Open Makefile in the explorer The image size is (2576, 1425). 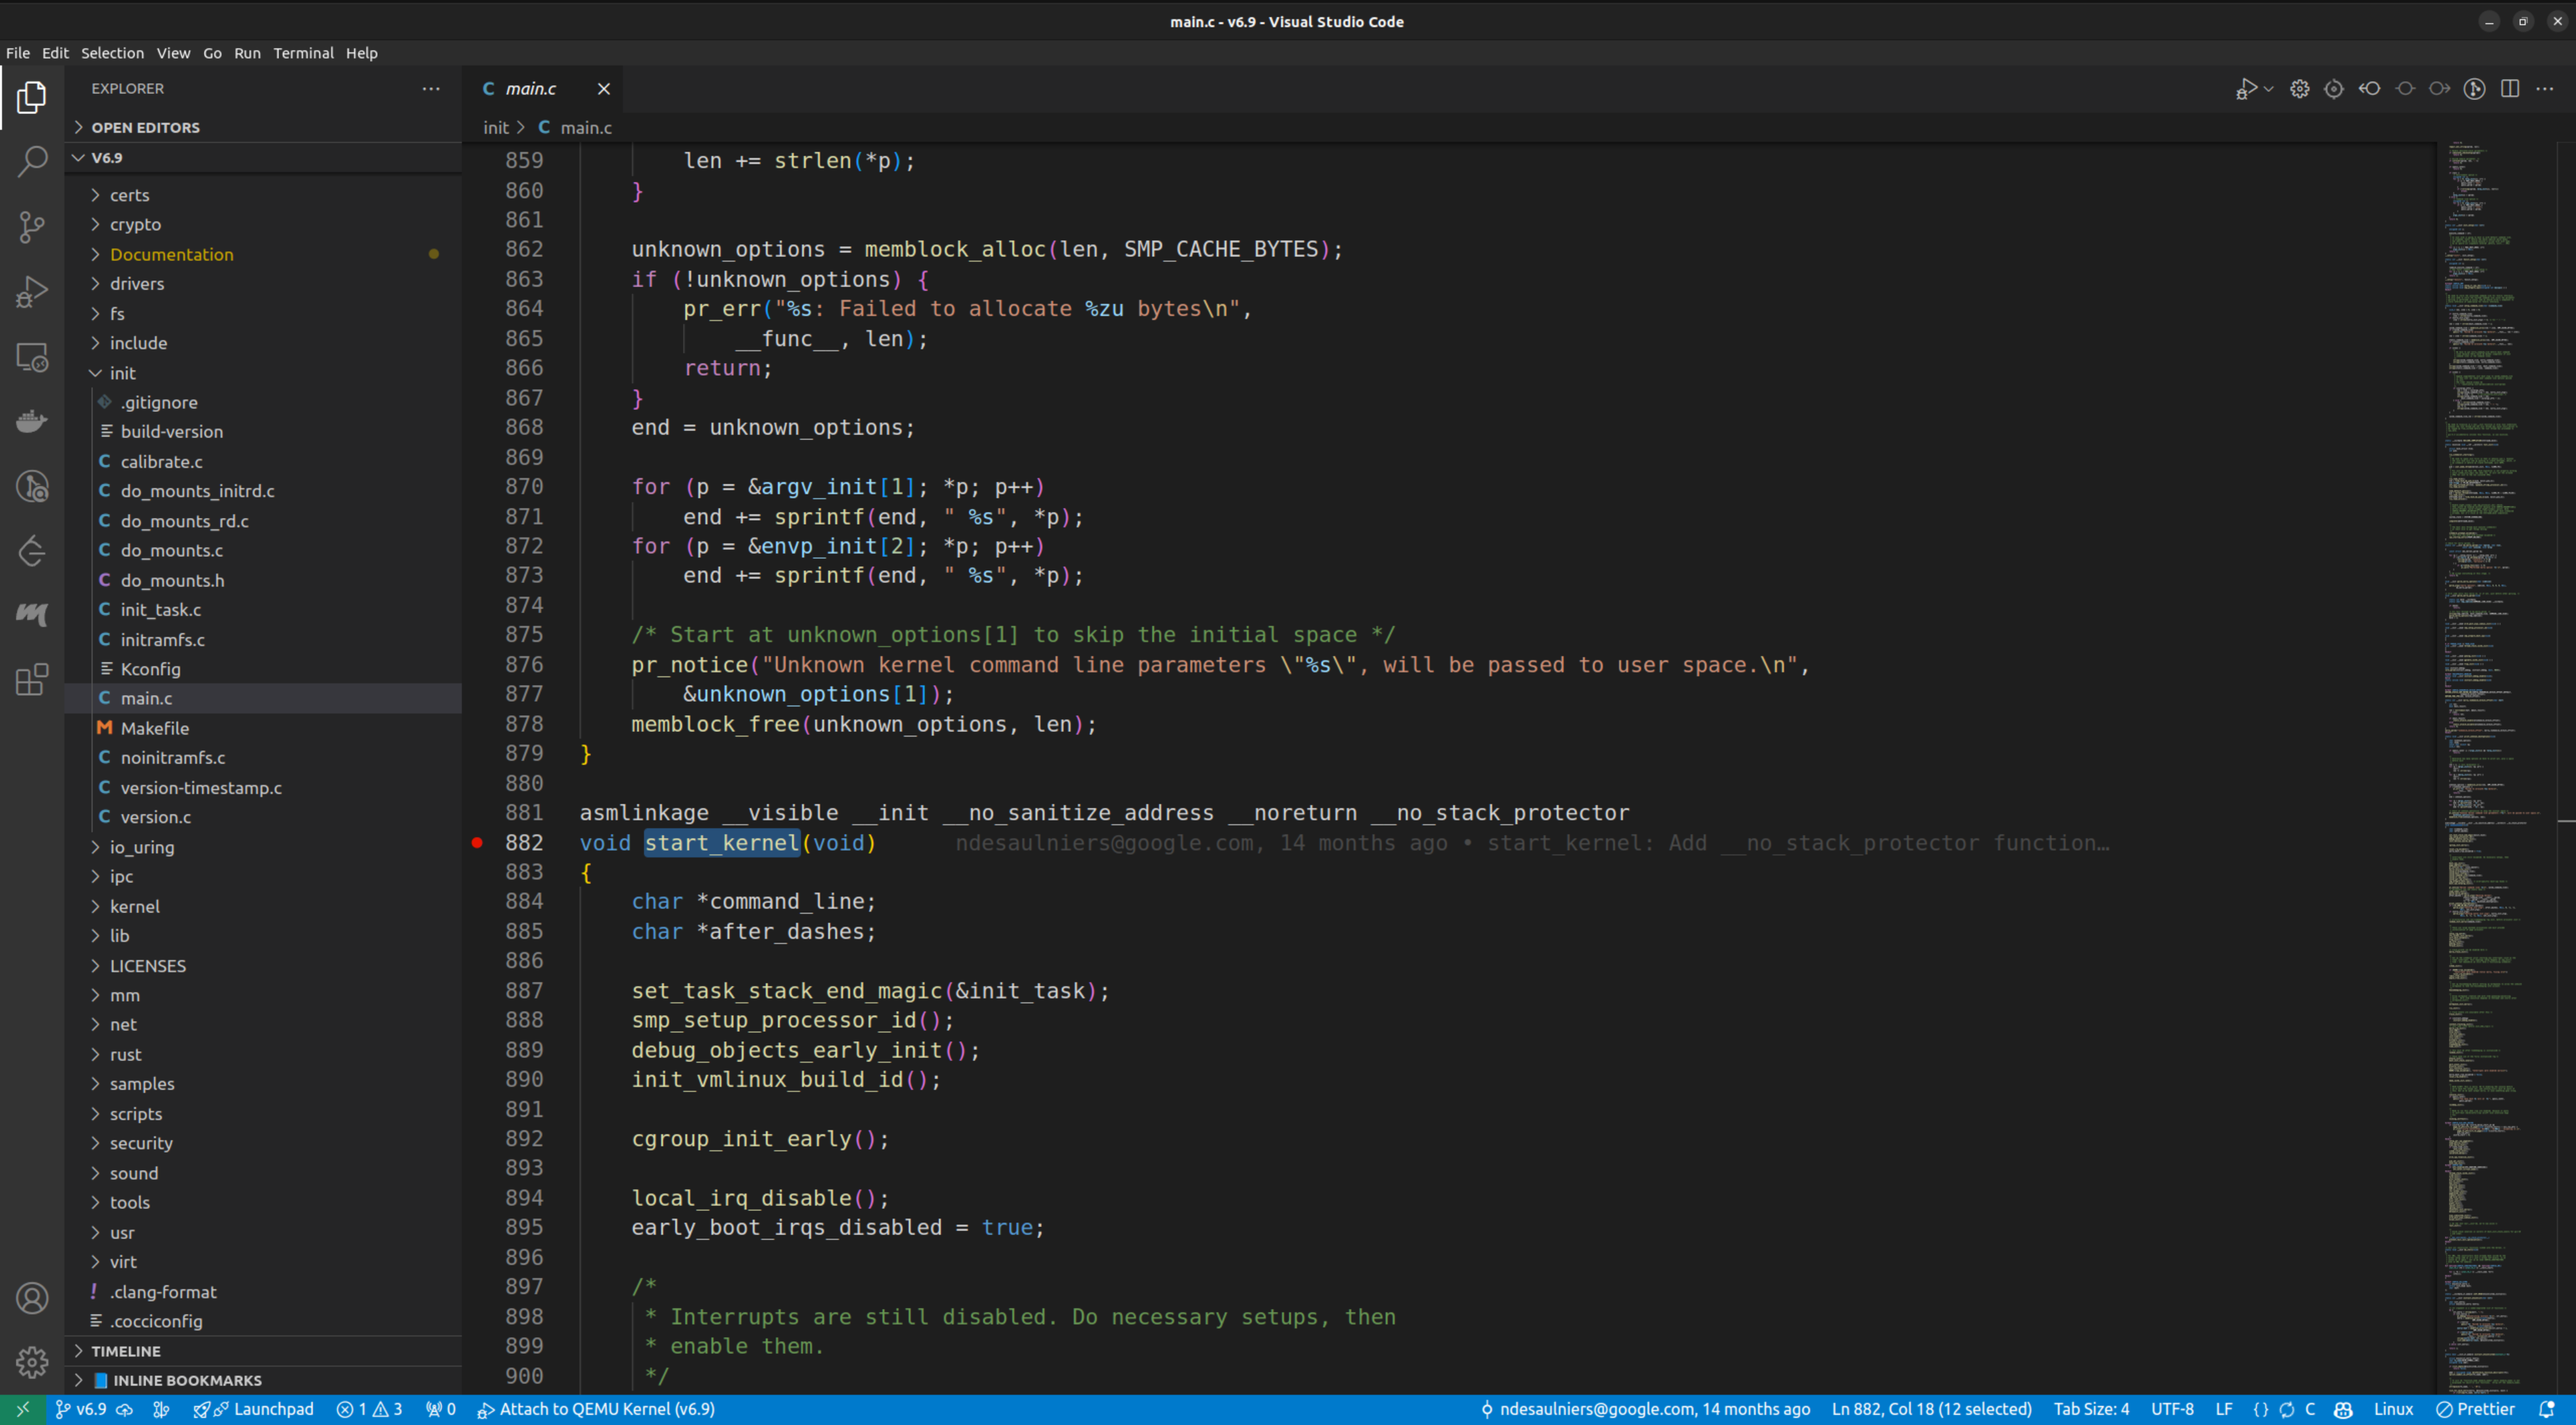(155, 728)
